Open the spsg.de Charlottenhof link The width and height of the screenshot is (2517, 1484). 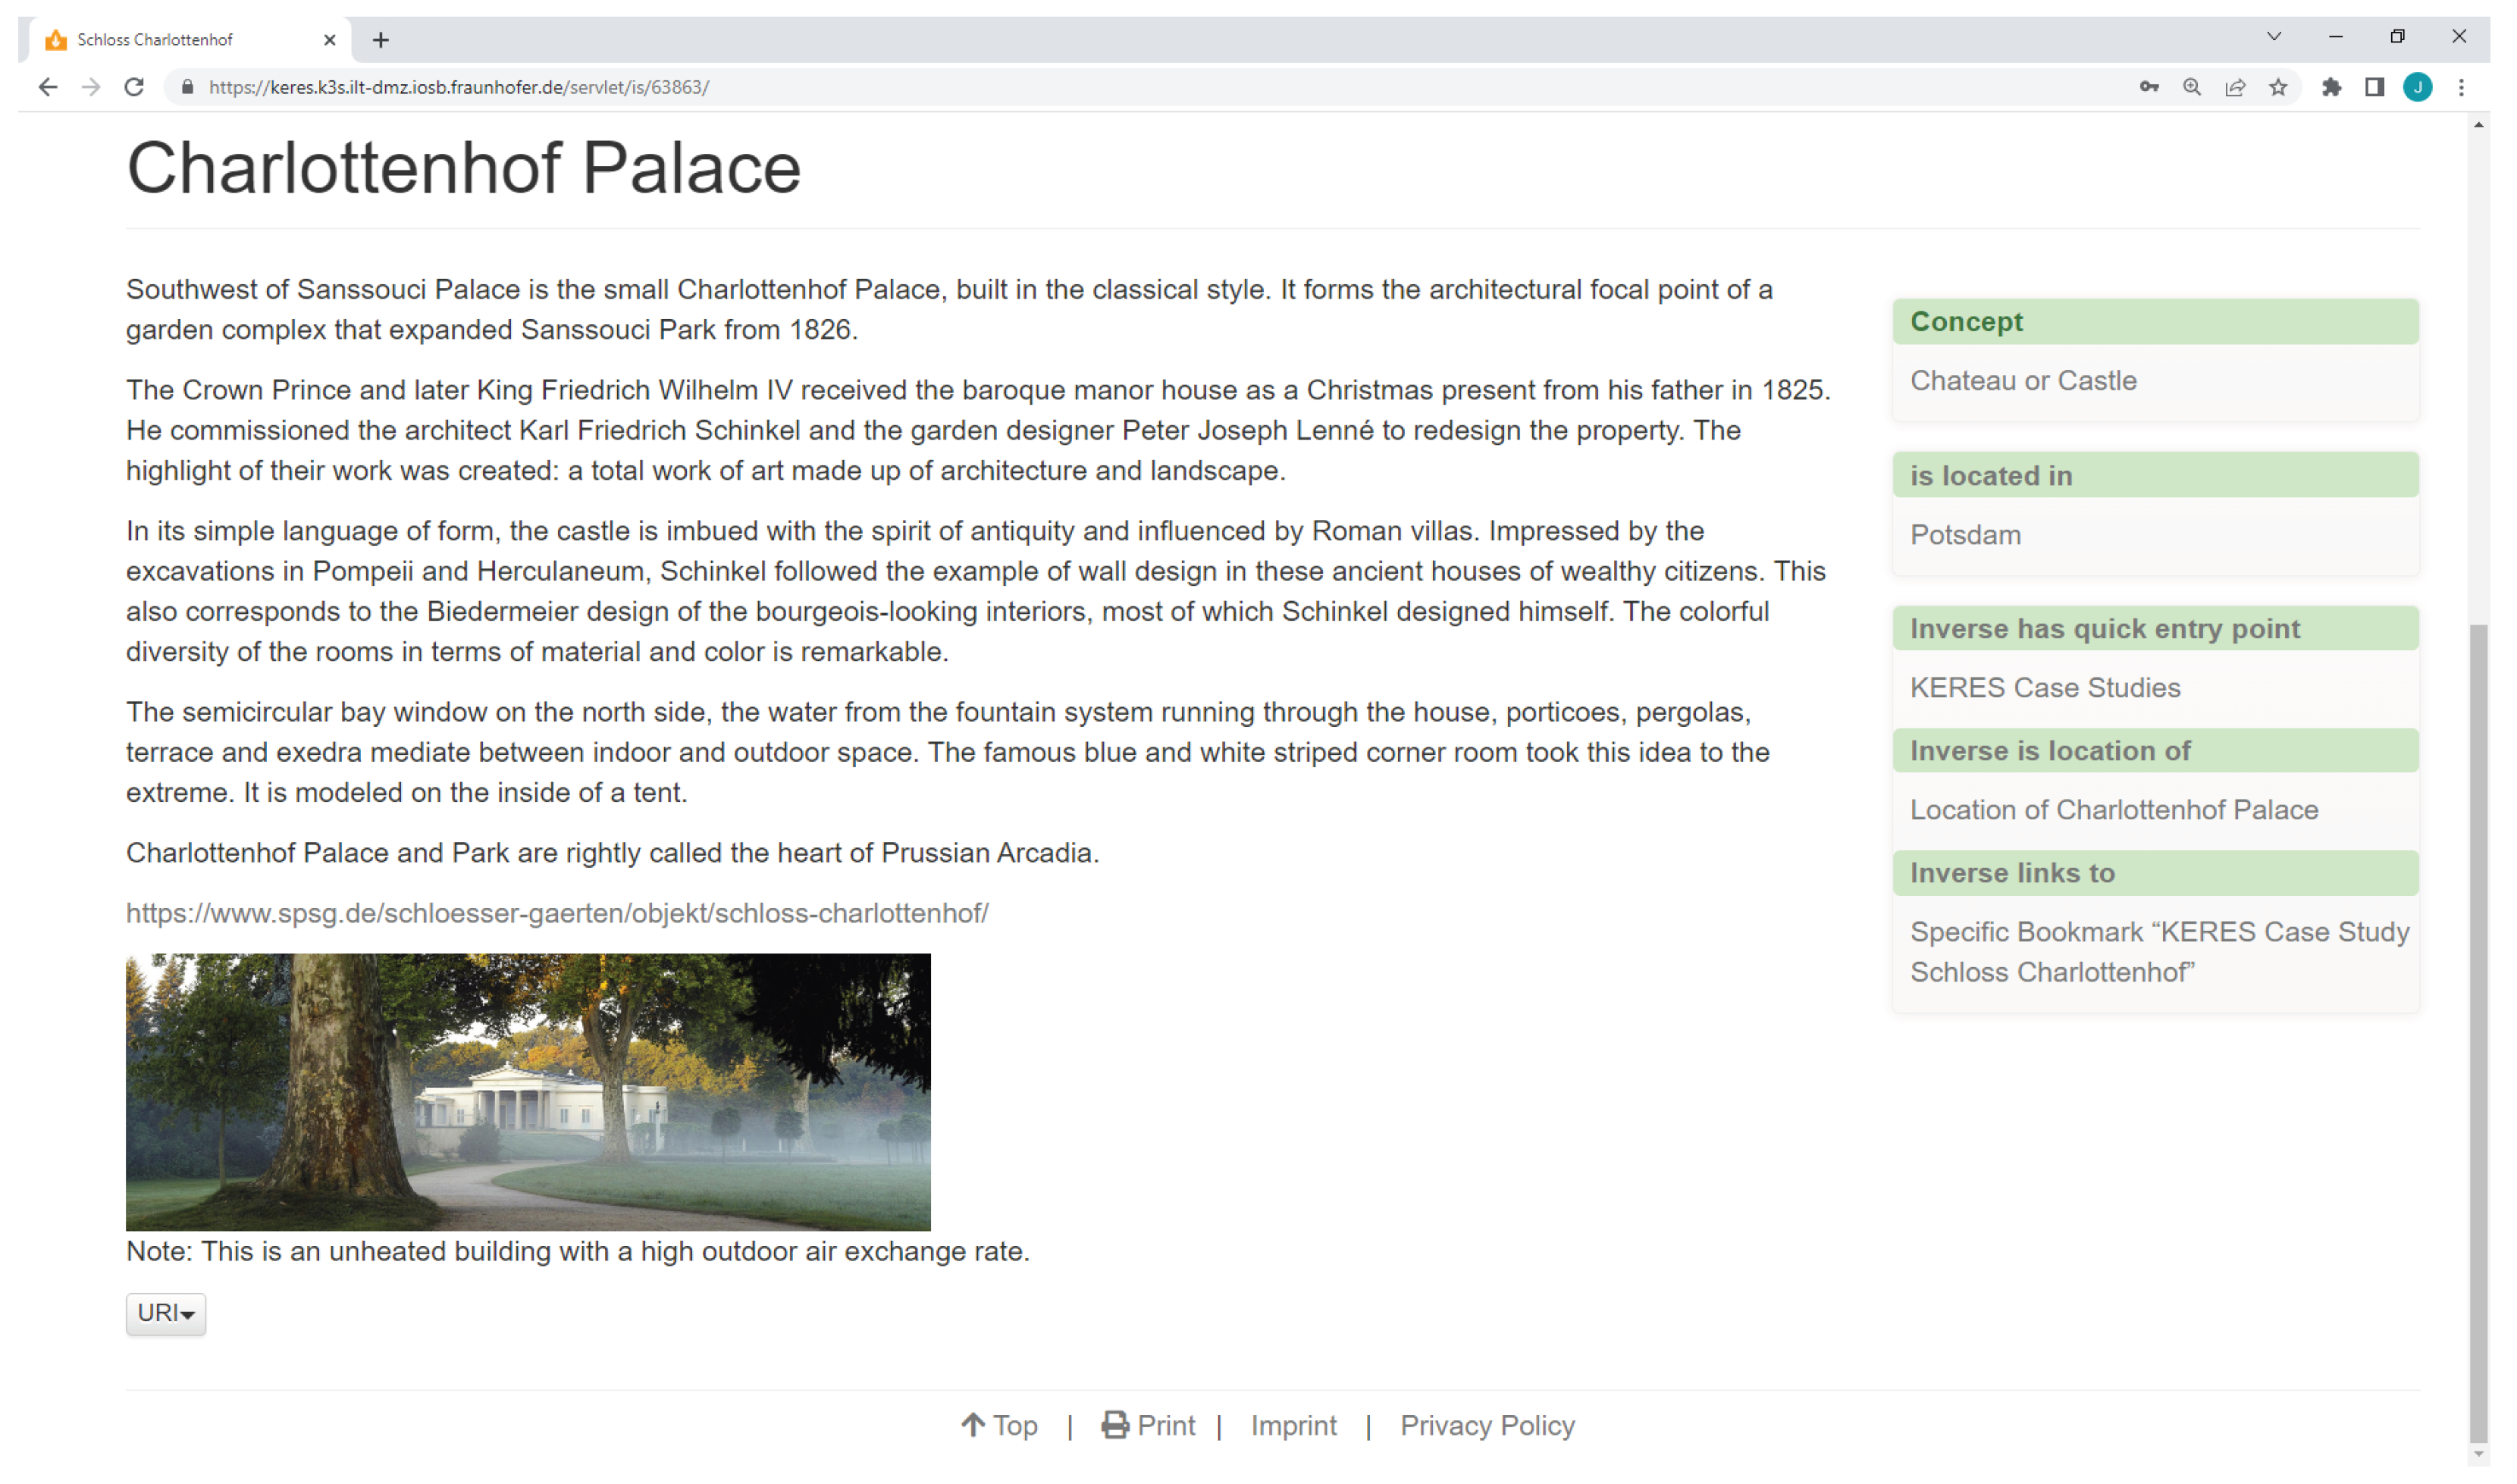coord(557,913)
